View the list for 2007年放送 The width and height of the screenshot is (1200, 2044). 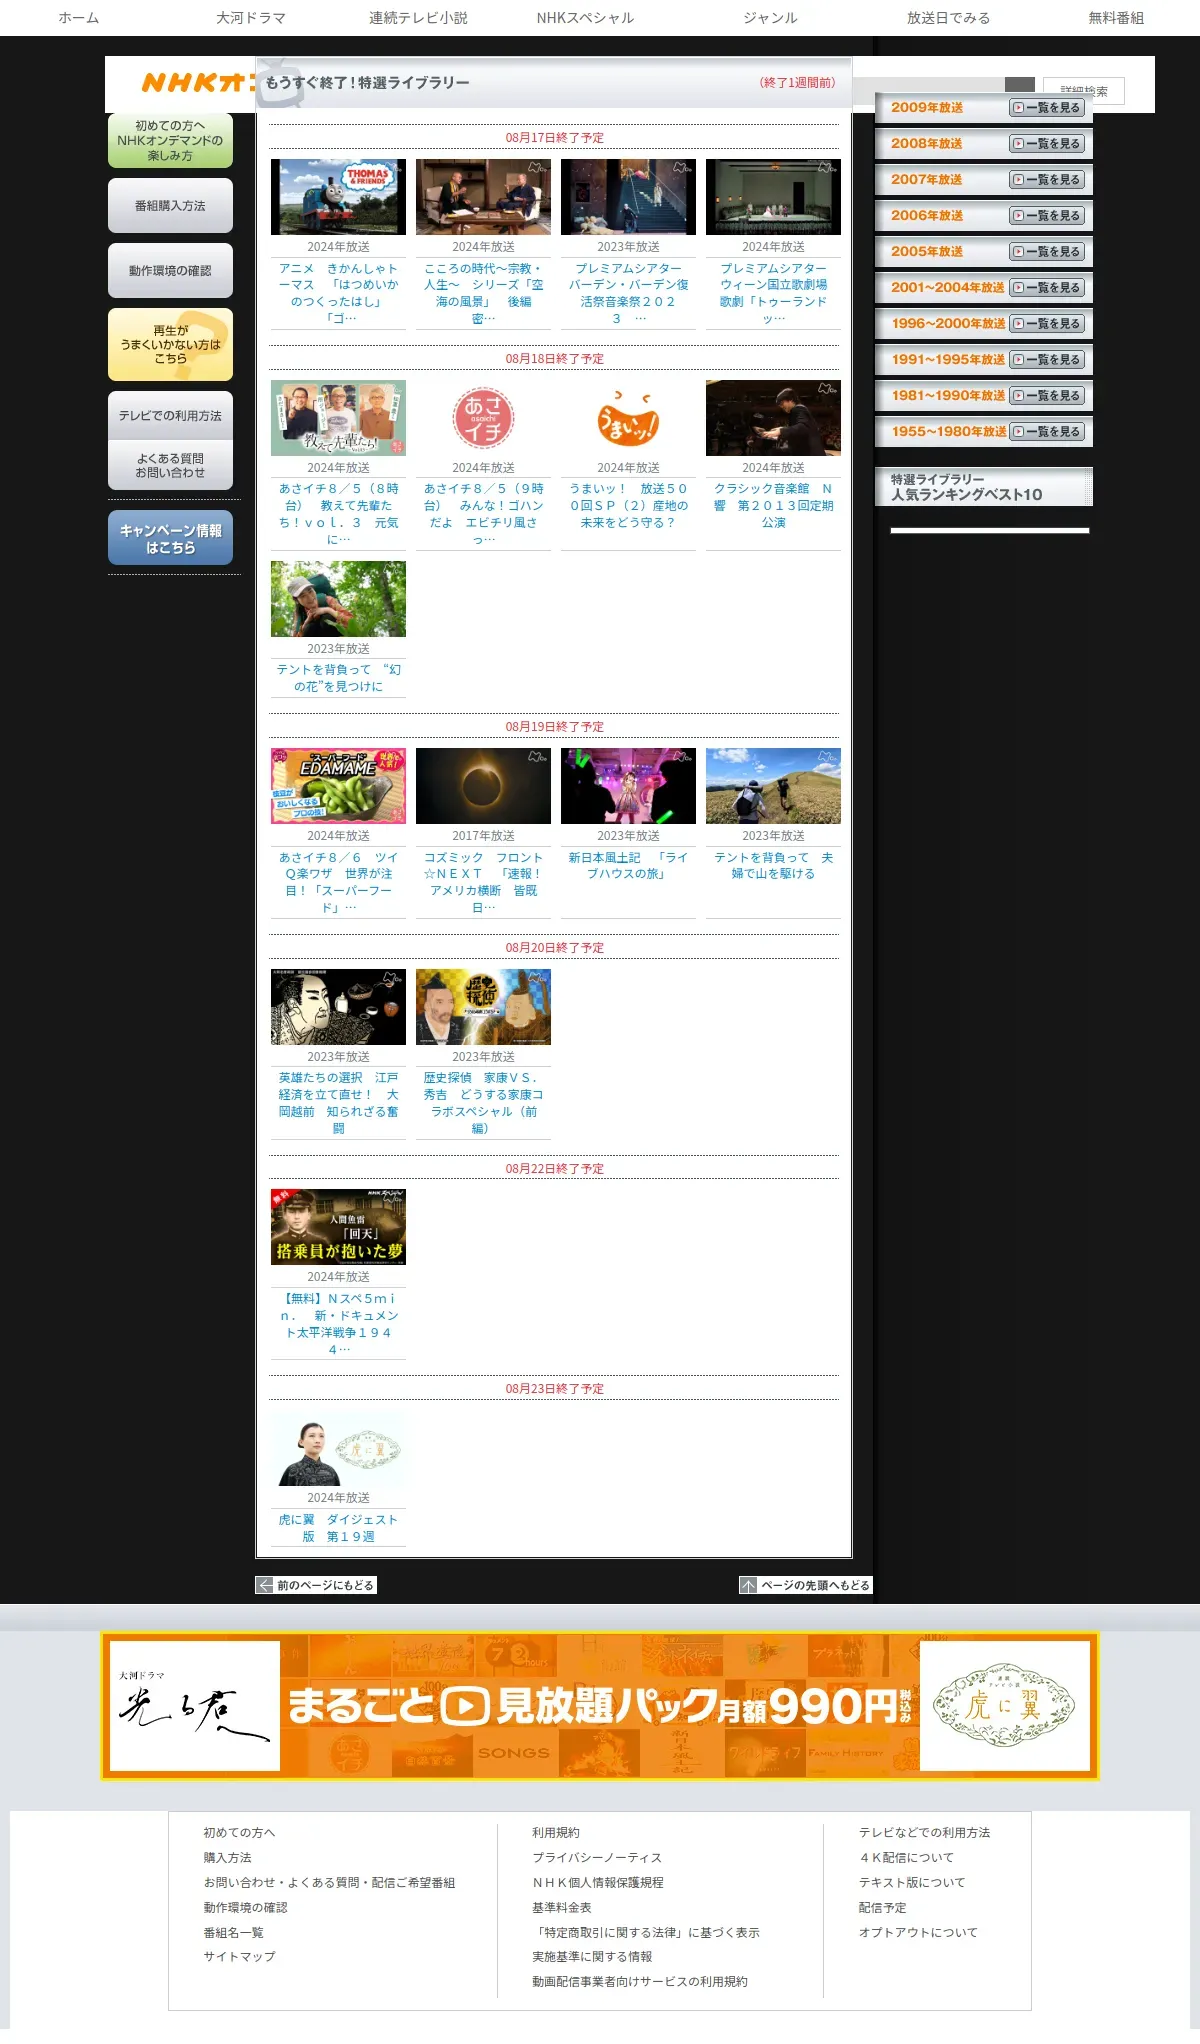click(x=1047, y=180)
